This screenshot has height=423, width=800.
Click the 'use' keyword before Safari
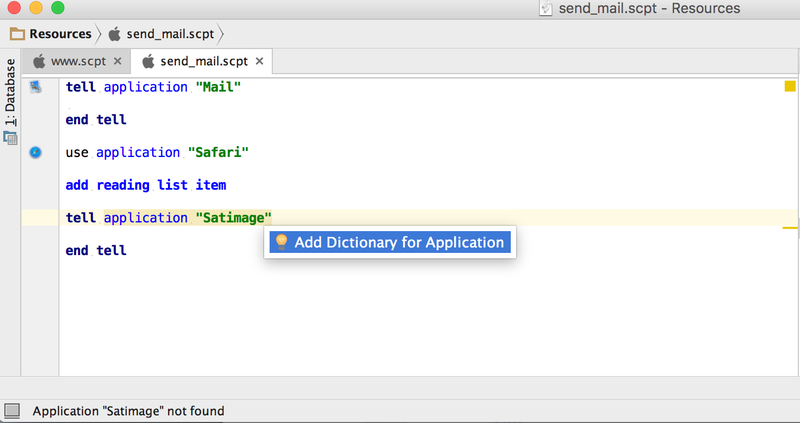[77, 153]
